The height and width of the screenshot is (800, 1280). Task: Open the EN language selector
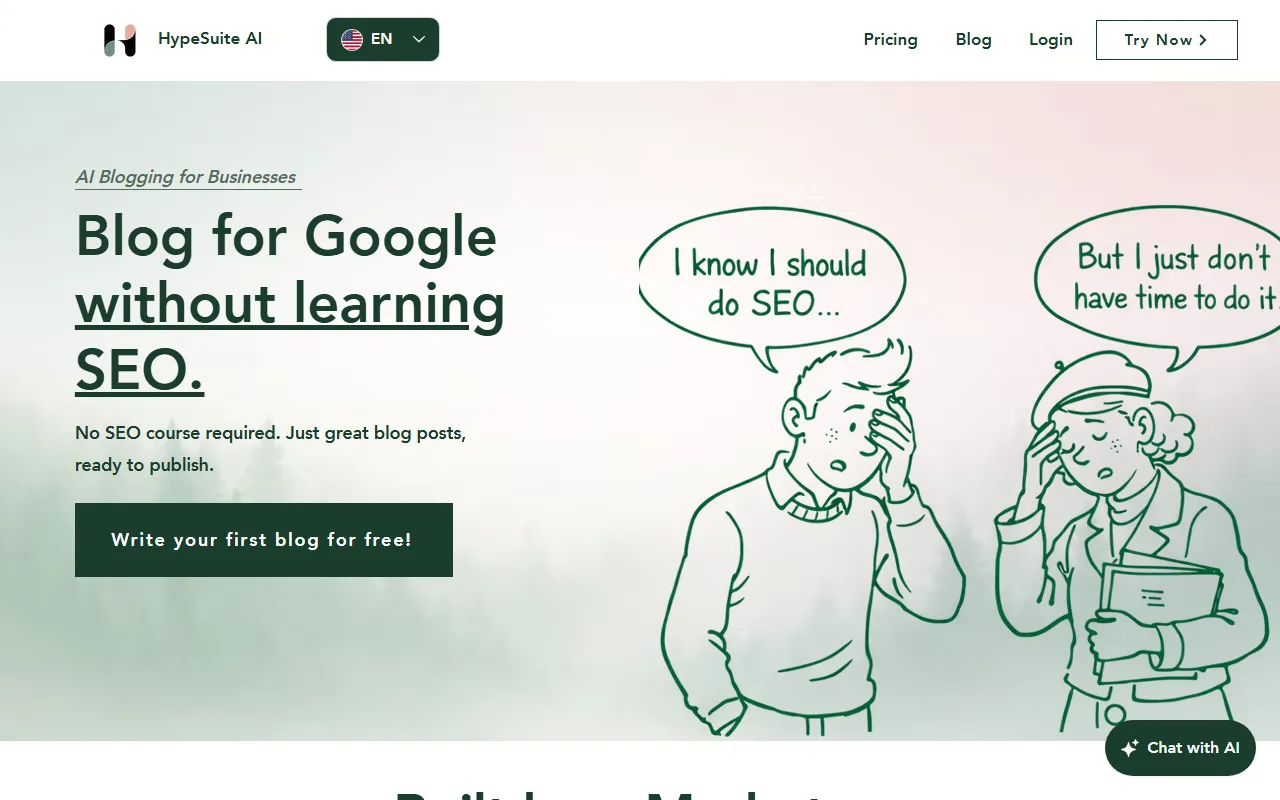point(383,40)
